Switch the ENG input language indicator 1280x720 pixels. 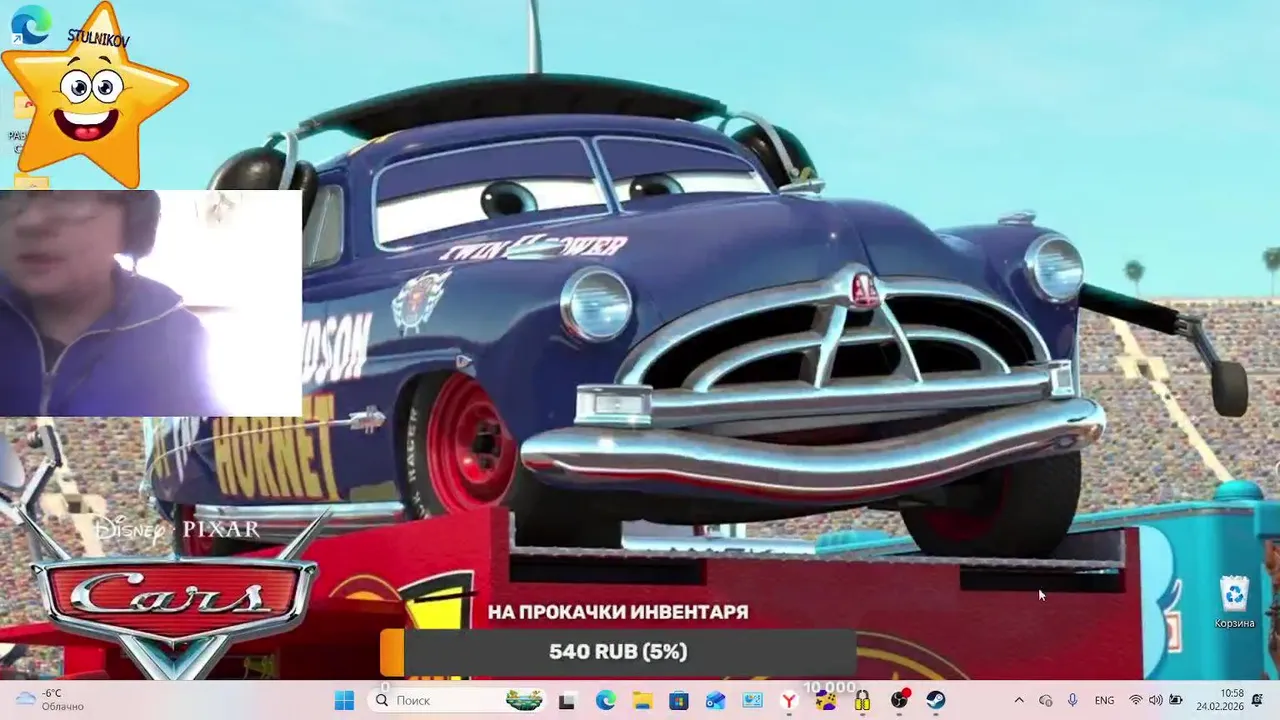(1104, 701)
